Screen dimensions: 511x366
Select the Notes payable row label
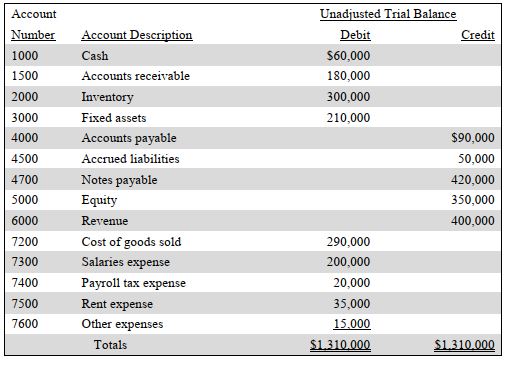coord(119,180)
